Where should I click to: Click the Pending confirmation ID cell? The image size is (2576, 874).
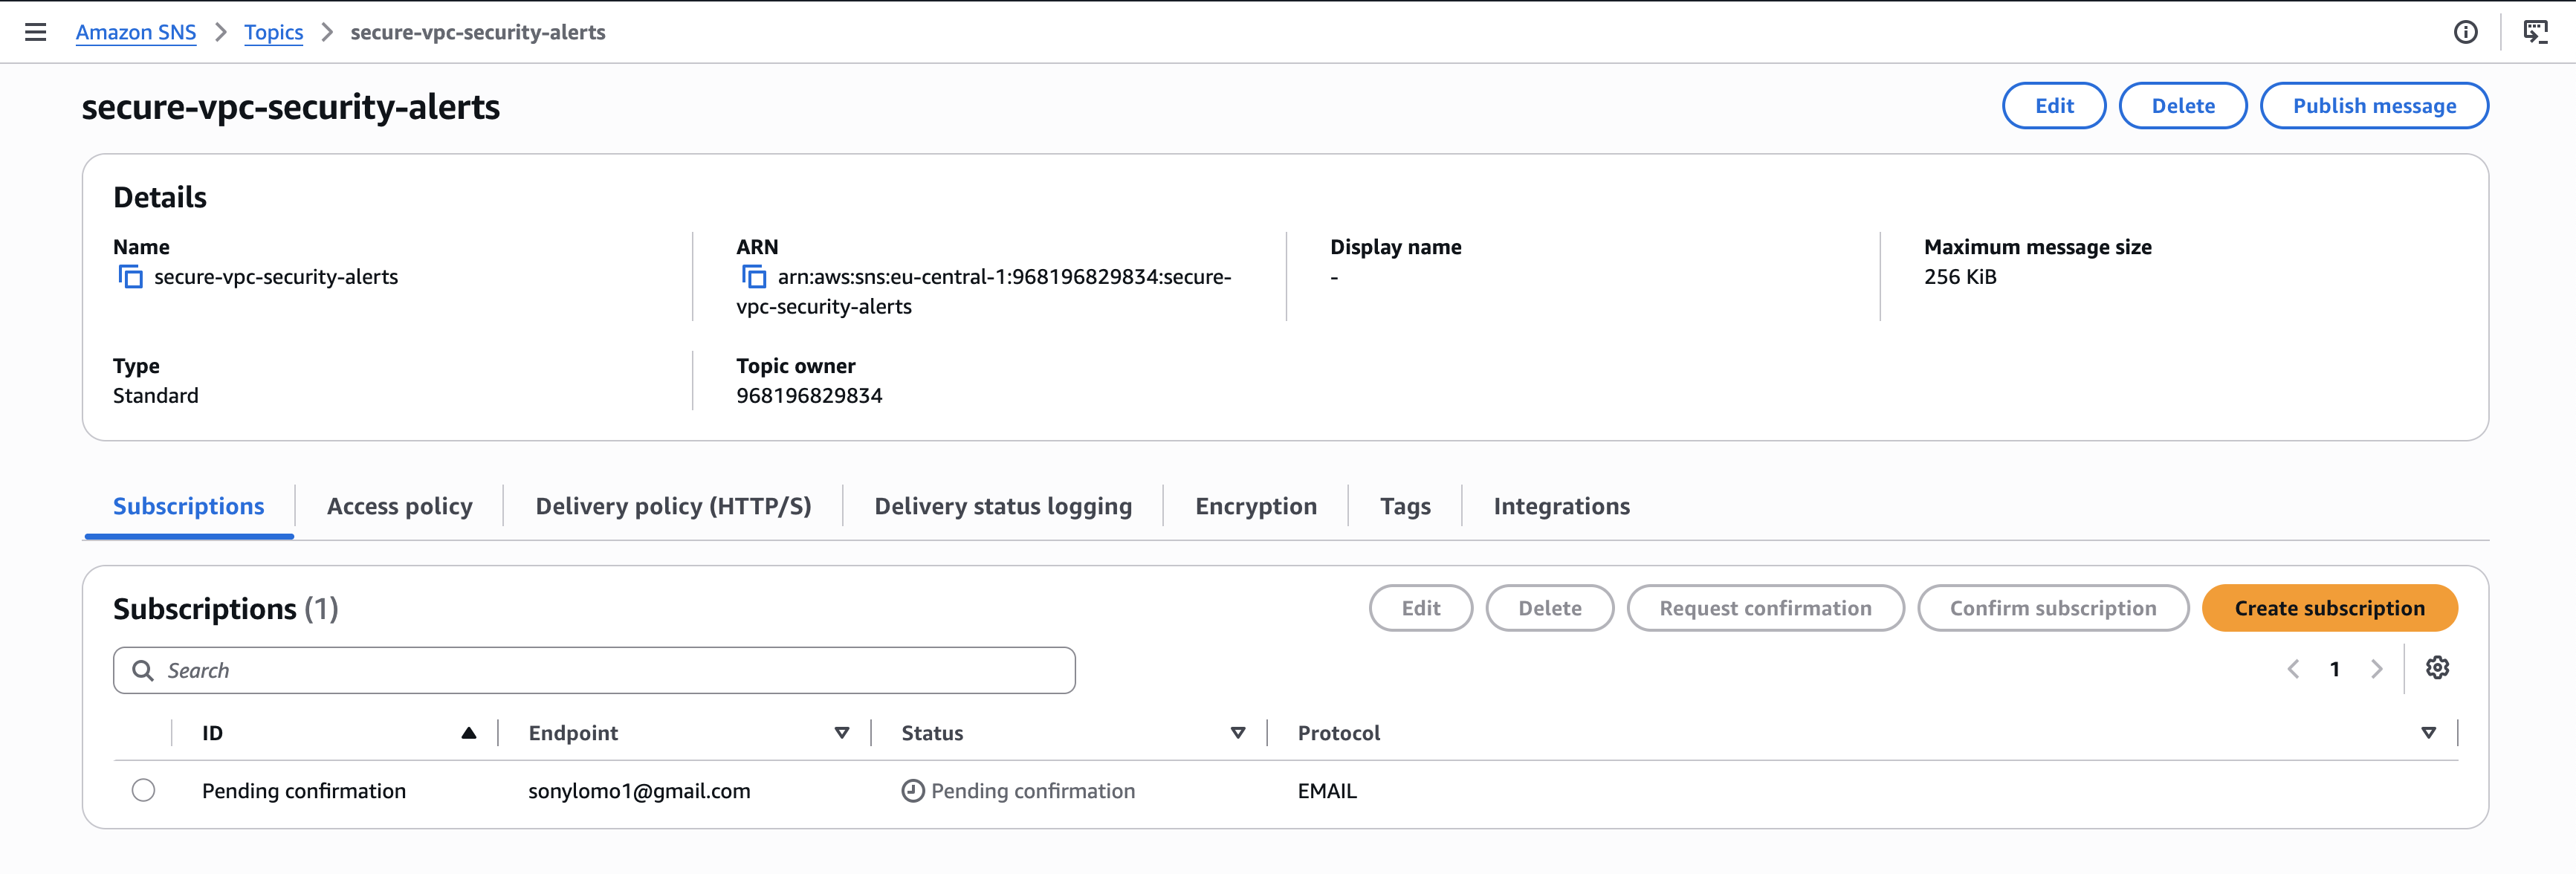click(x=304, y=791)
